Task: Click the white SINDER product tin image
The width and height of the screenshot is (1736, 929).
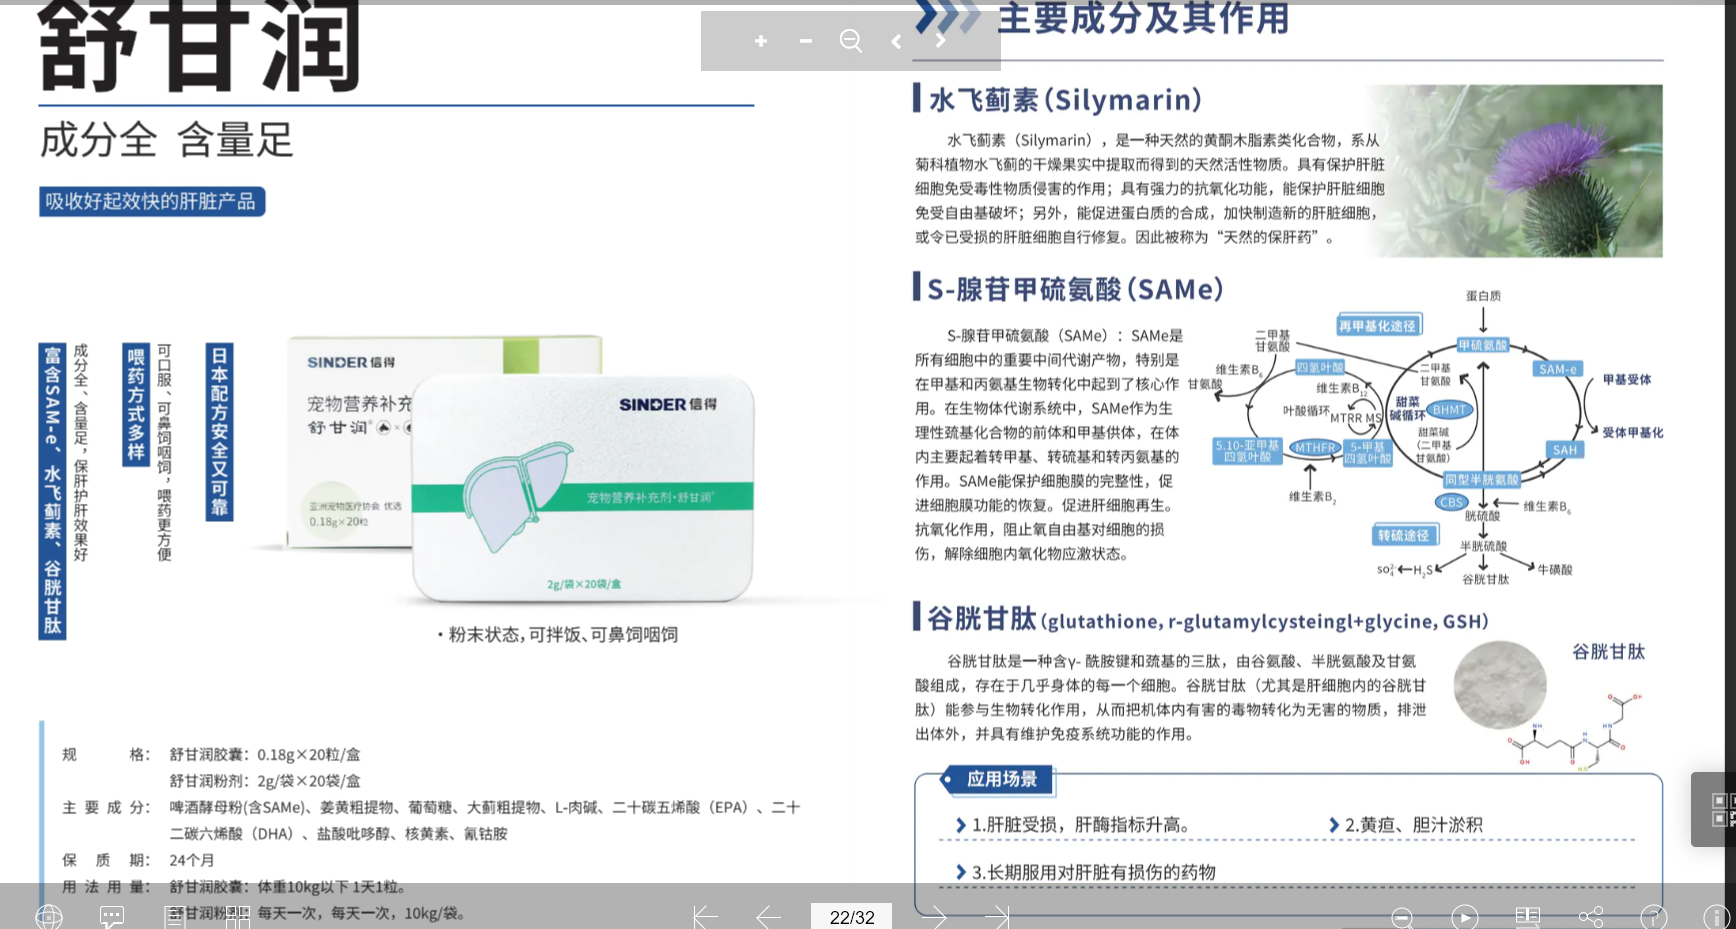Action: [x=583, y=489]
